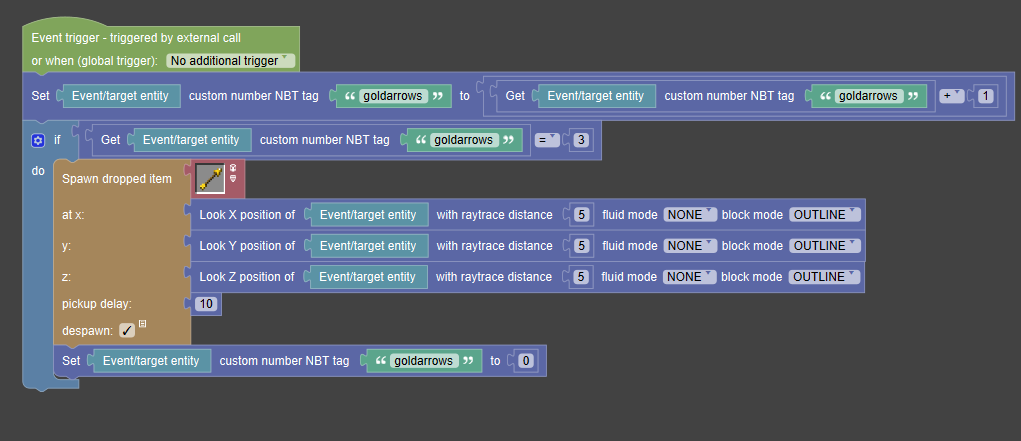This screenshot has height=441, width=1021.
Task: Open fluid mode dropdown in Look Y row
Action: pos(690,246)
